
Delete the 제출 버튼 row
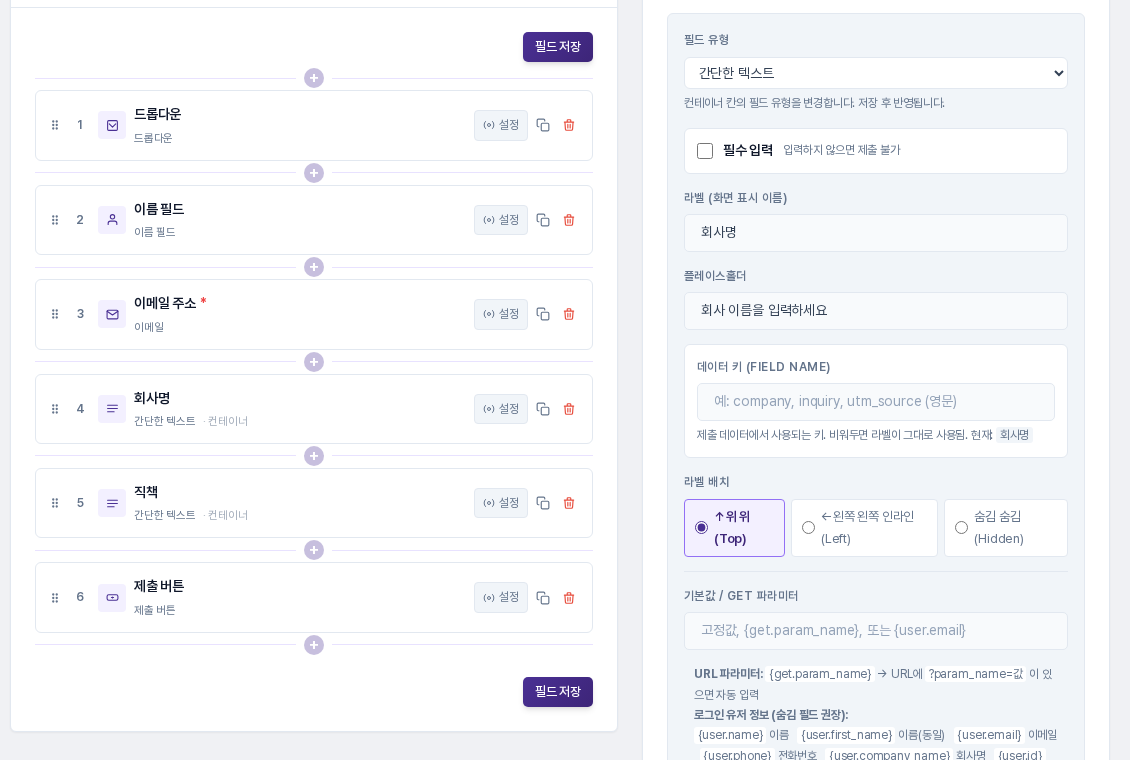pos(569,598)
